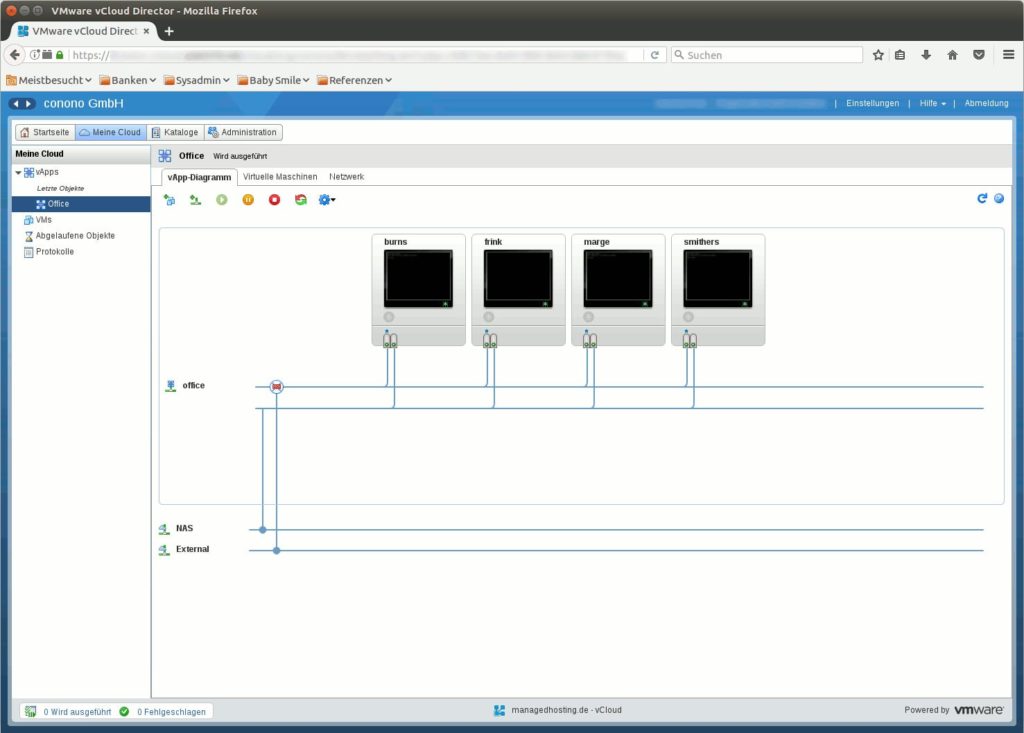Open the Administration tab

coord(243,132)
